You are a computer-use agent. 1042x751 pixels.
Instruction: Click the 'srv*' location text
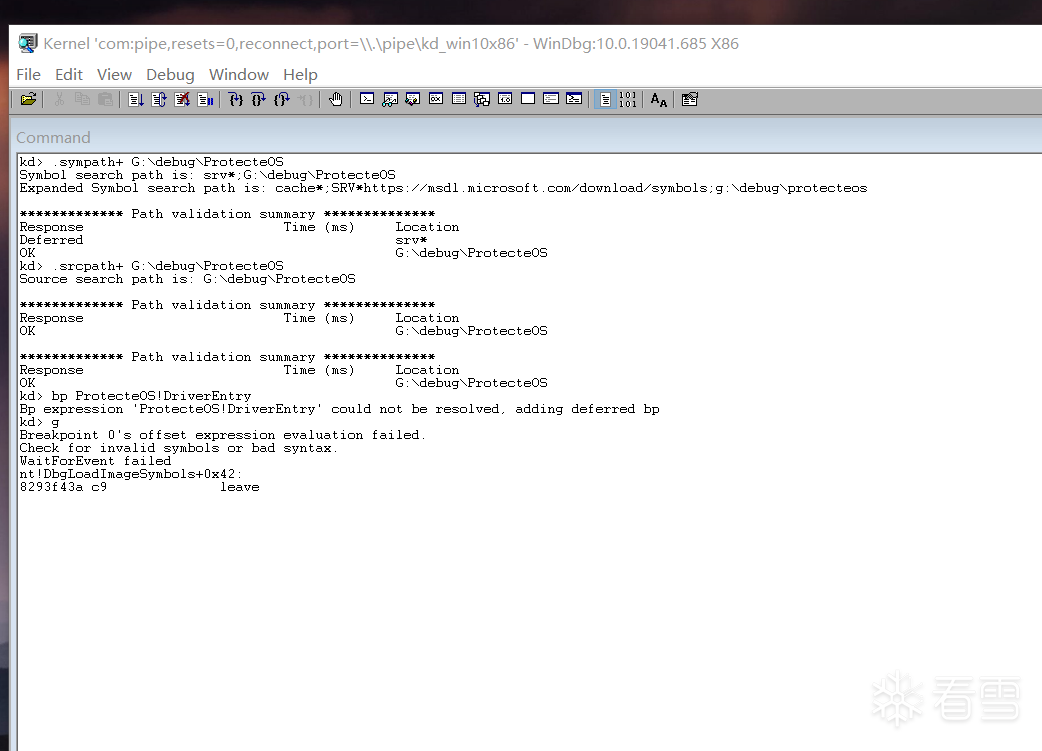[411, 240]
